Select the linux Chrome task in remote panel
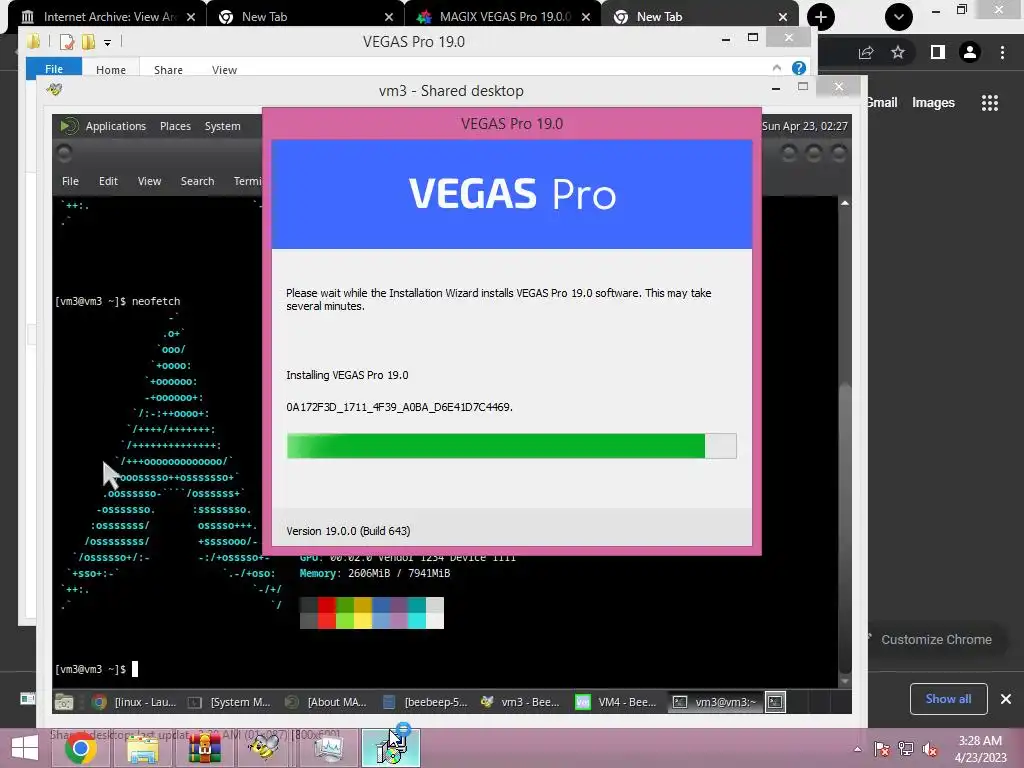 click(x=135, y=702)
